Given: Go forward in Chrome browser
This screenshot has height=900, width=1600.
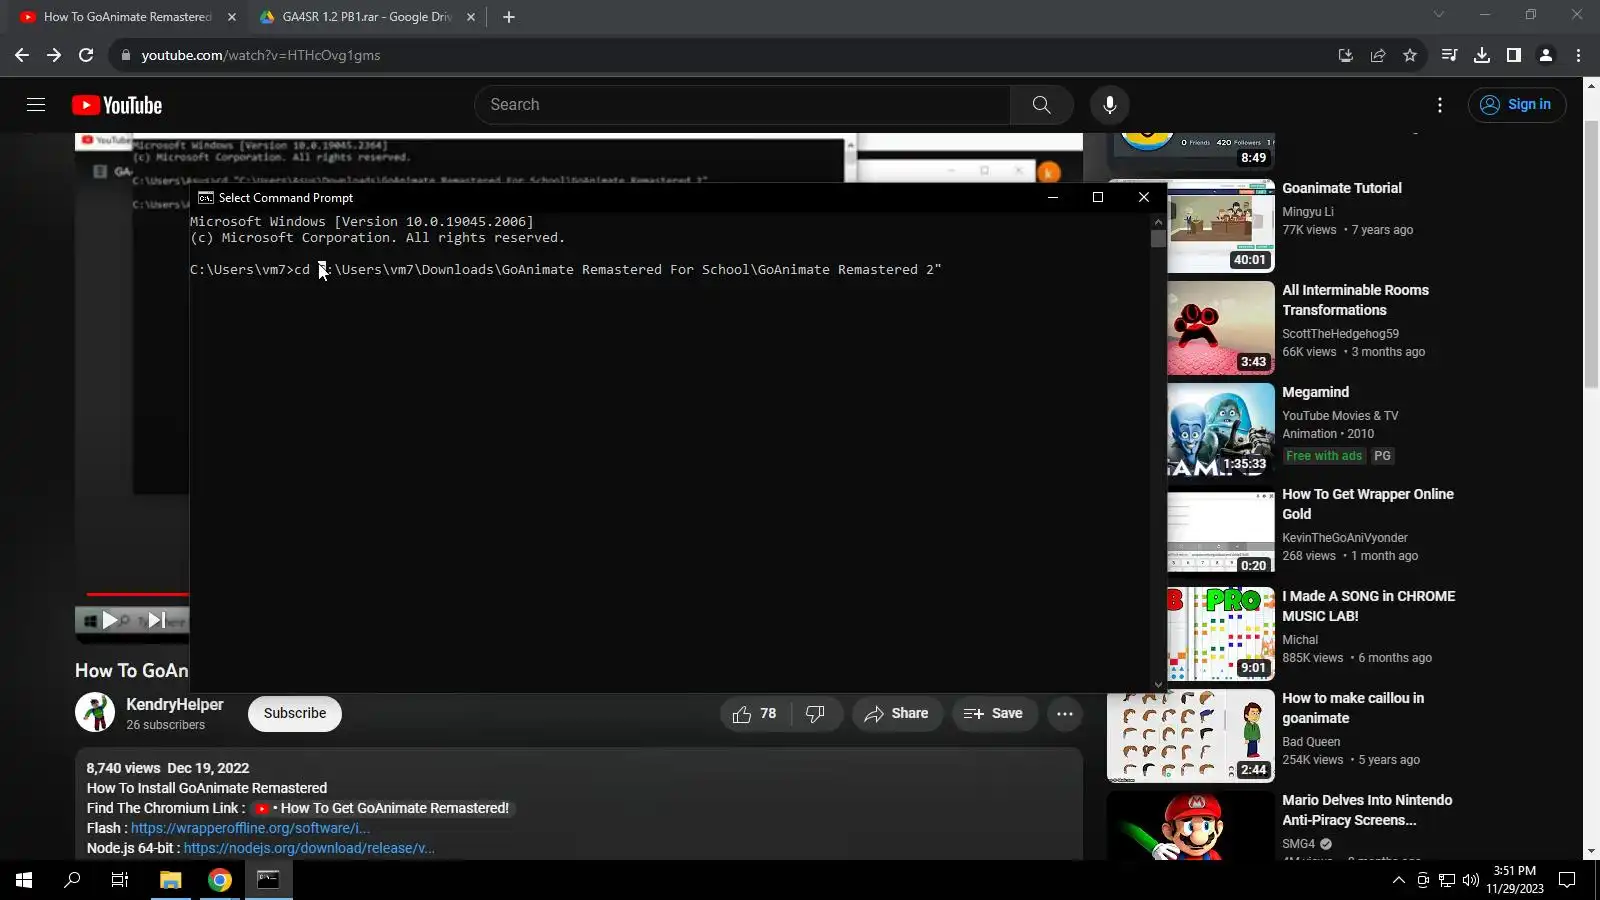Looking at the screenshot, I should (54, 55).
